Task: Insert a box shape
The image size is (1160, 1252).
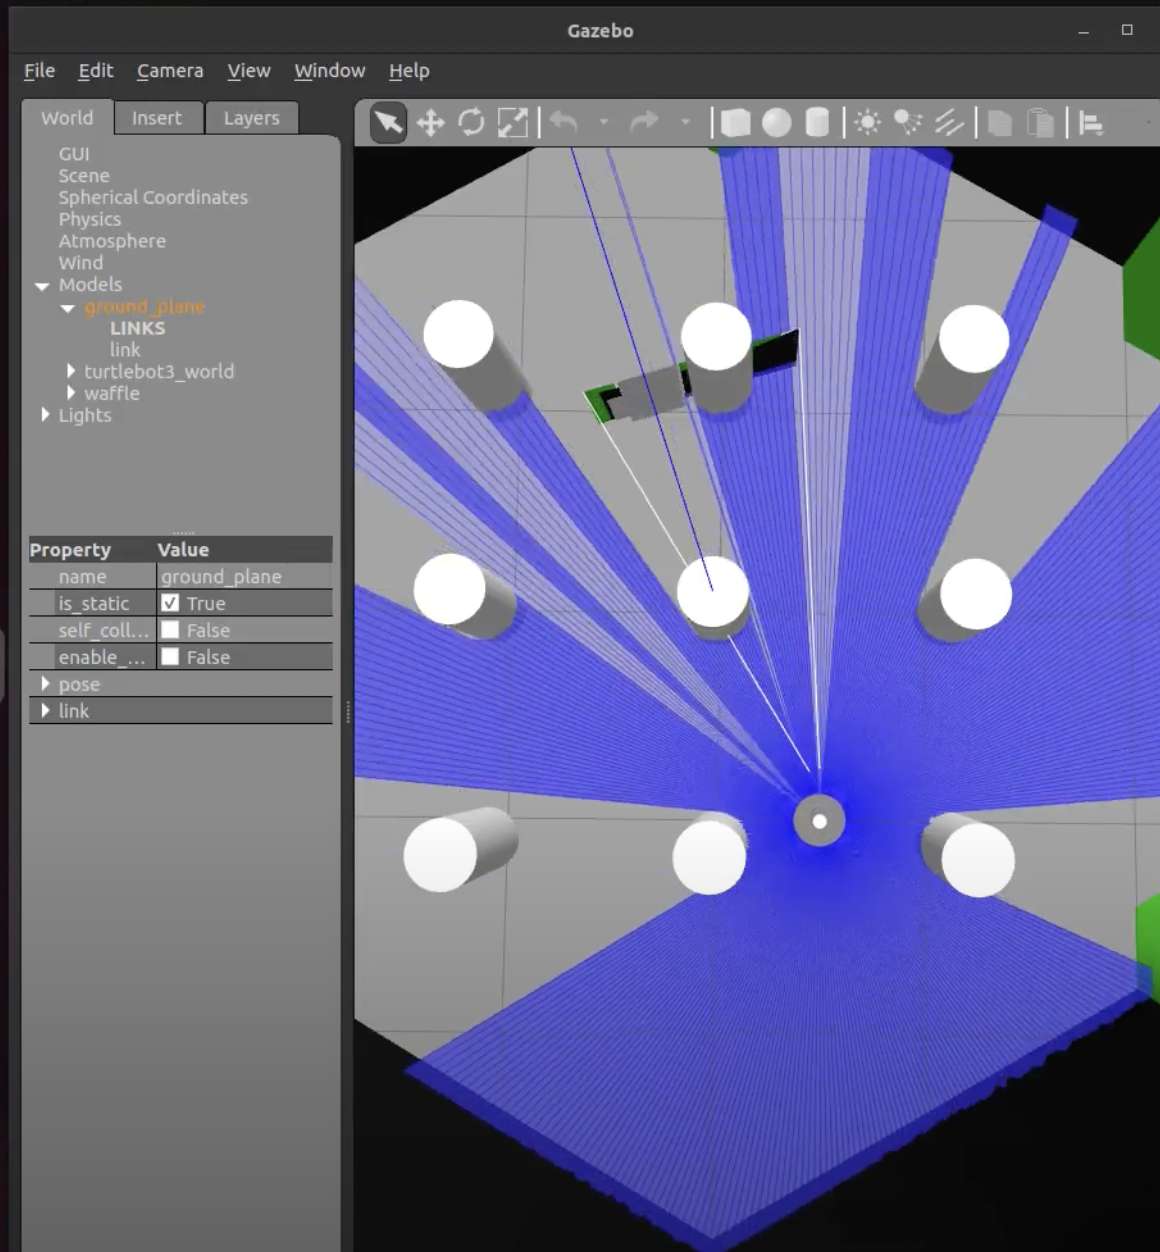Action: click(736, 123)
